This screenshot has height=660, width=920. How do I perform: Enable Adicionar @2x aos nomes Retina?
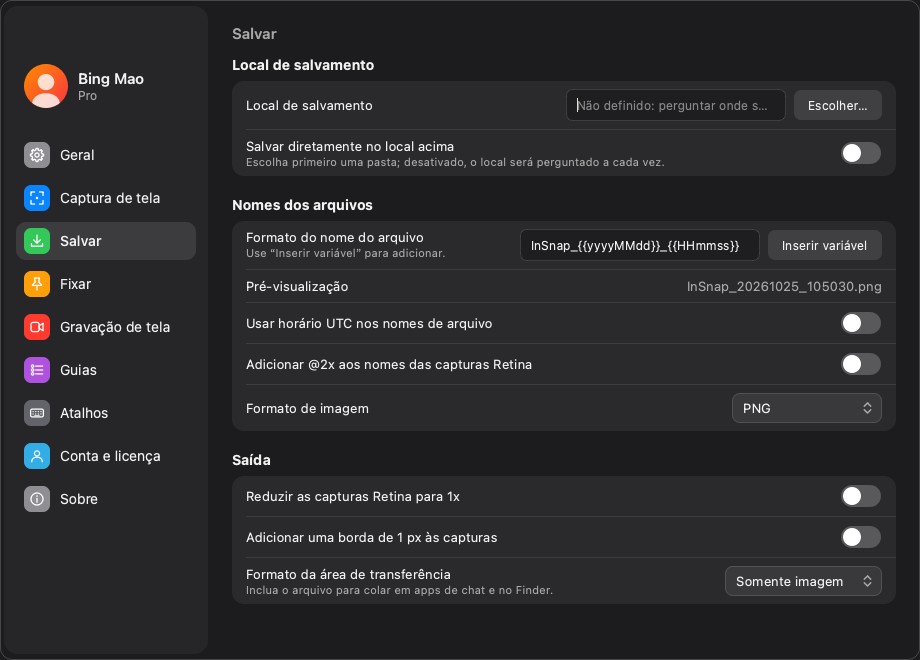[861, 364]
